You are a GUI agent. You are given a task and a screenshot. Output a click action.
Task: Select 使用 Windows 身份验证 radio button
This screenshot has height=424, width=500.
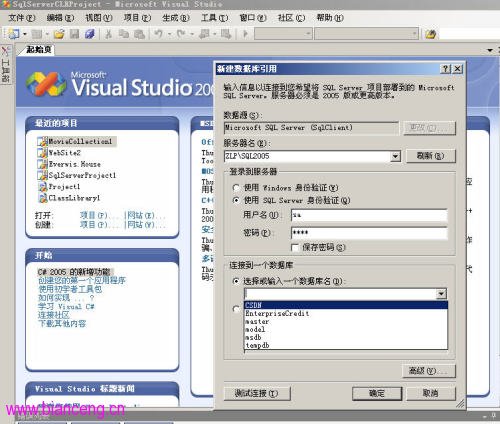click(236, 188)
